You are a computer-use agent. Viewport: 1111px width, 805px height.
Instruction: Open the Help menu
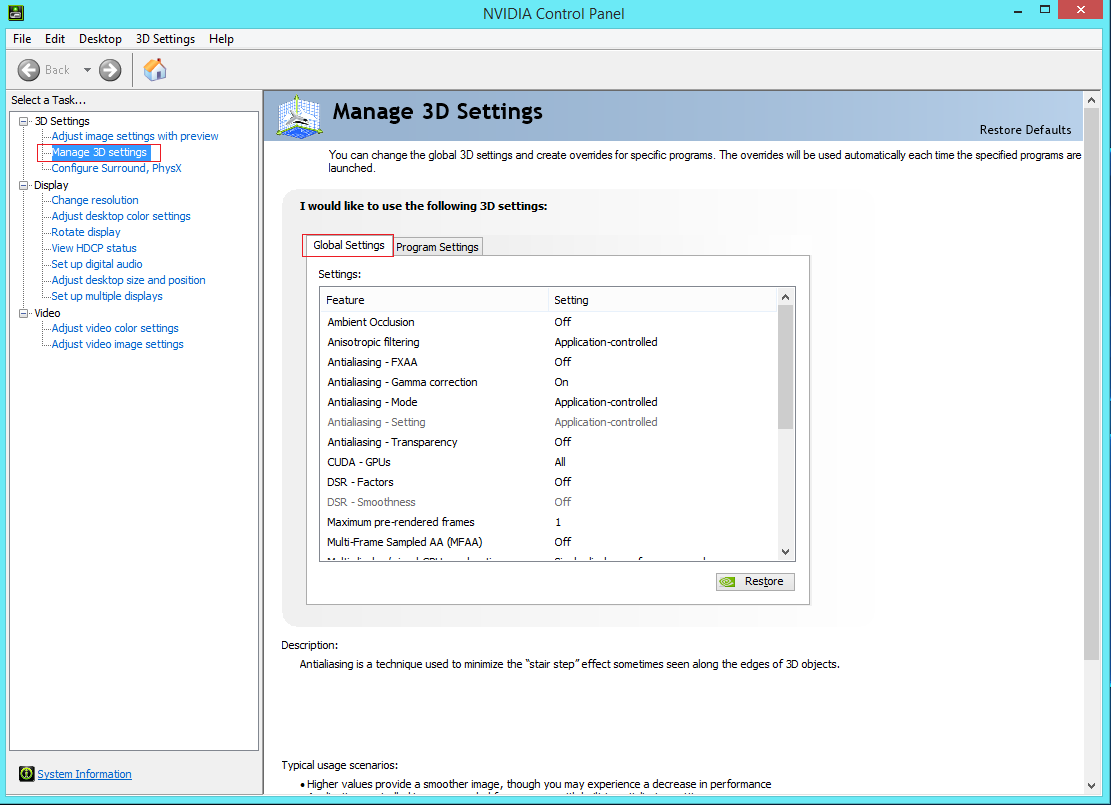tap(221, 39)
